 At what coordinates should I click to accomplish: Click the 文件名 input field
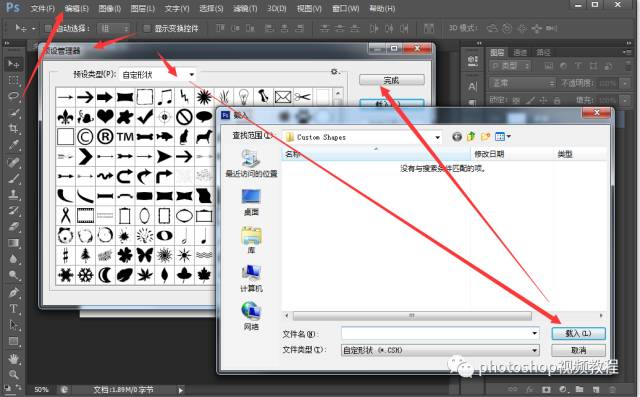point(436,333)
